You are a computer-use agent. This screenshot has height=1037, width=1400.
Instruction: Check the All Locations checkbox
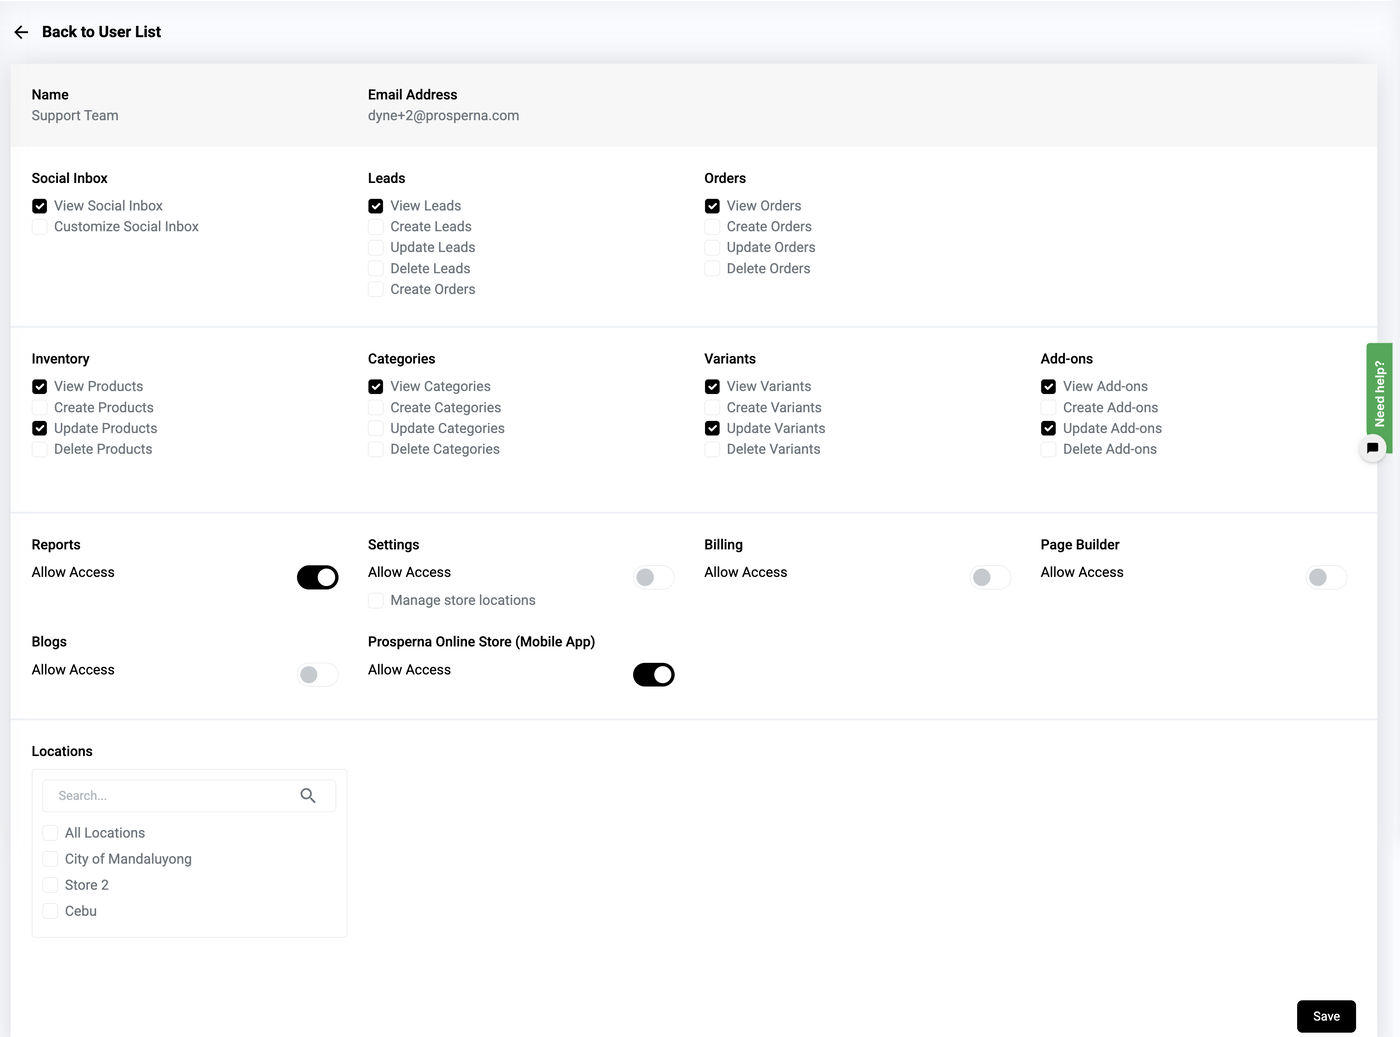(51, 833)
